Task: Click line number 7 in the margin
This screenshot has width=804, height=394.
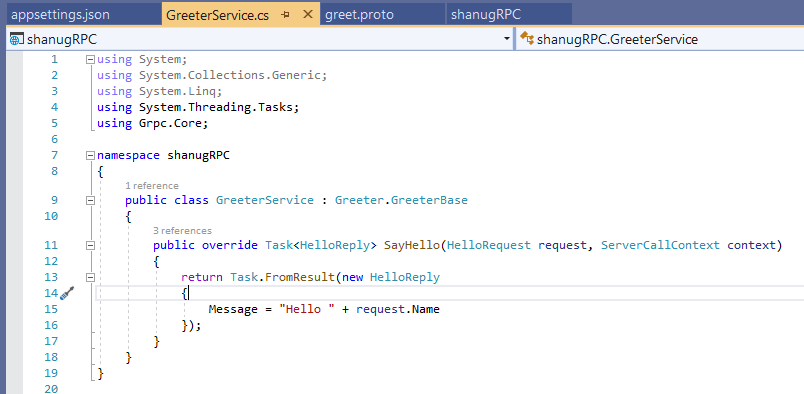Action: click(x=54, y=155)
